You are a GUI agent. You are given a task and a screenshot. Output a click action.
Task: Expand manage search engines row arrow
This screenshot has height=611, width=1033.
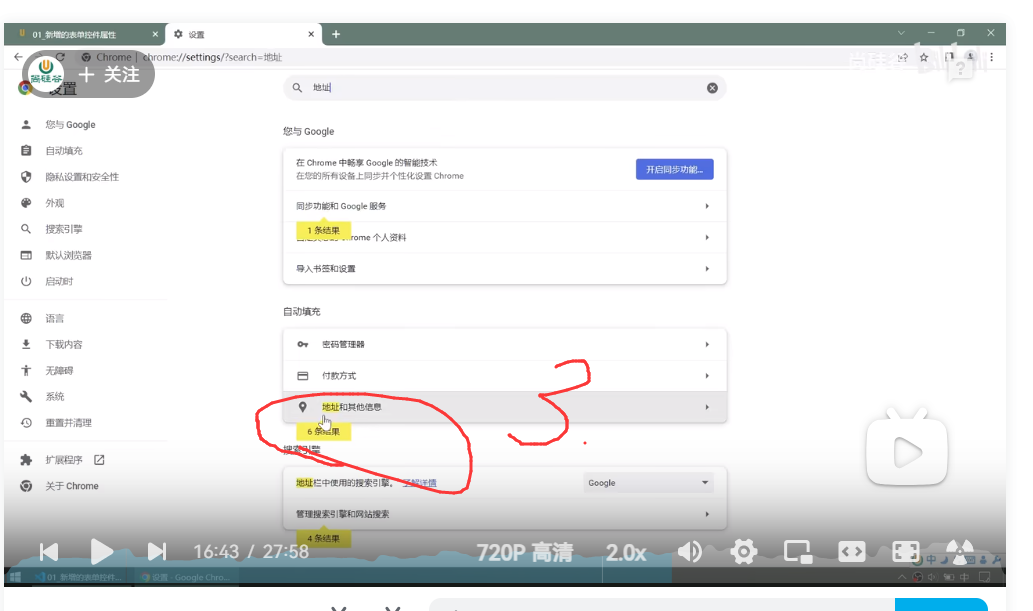coord(707,514)
